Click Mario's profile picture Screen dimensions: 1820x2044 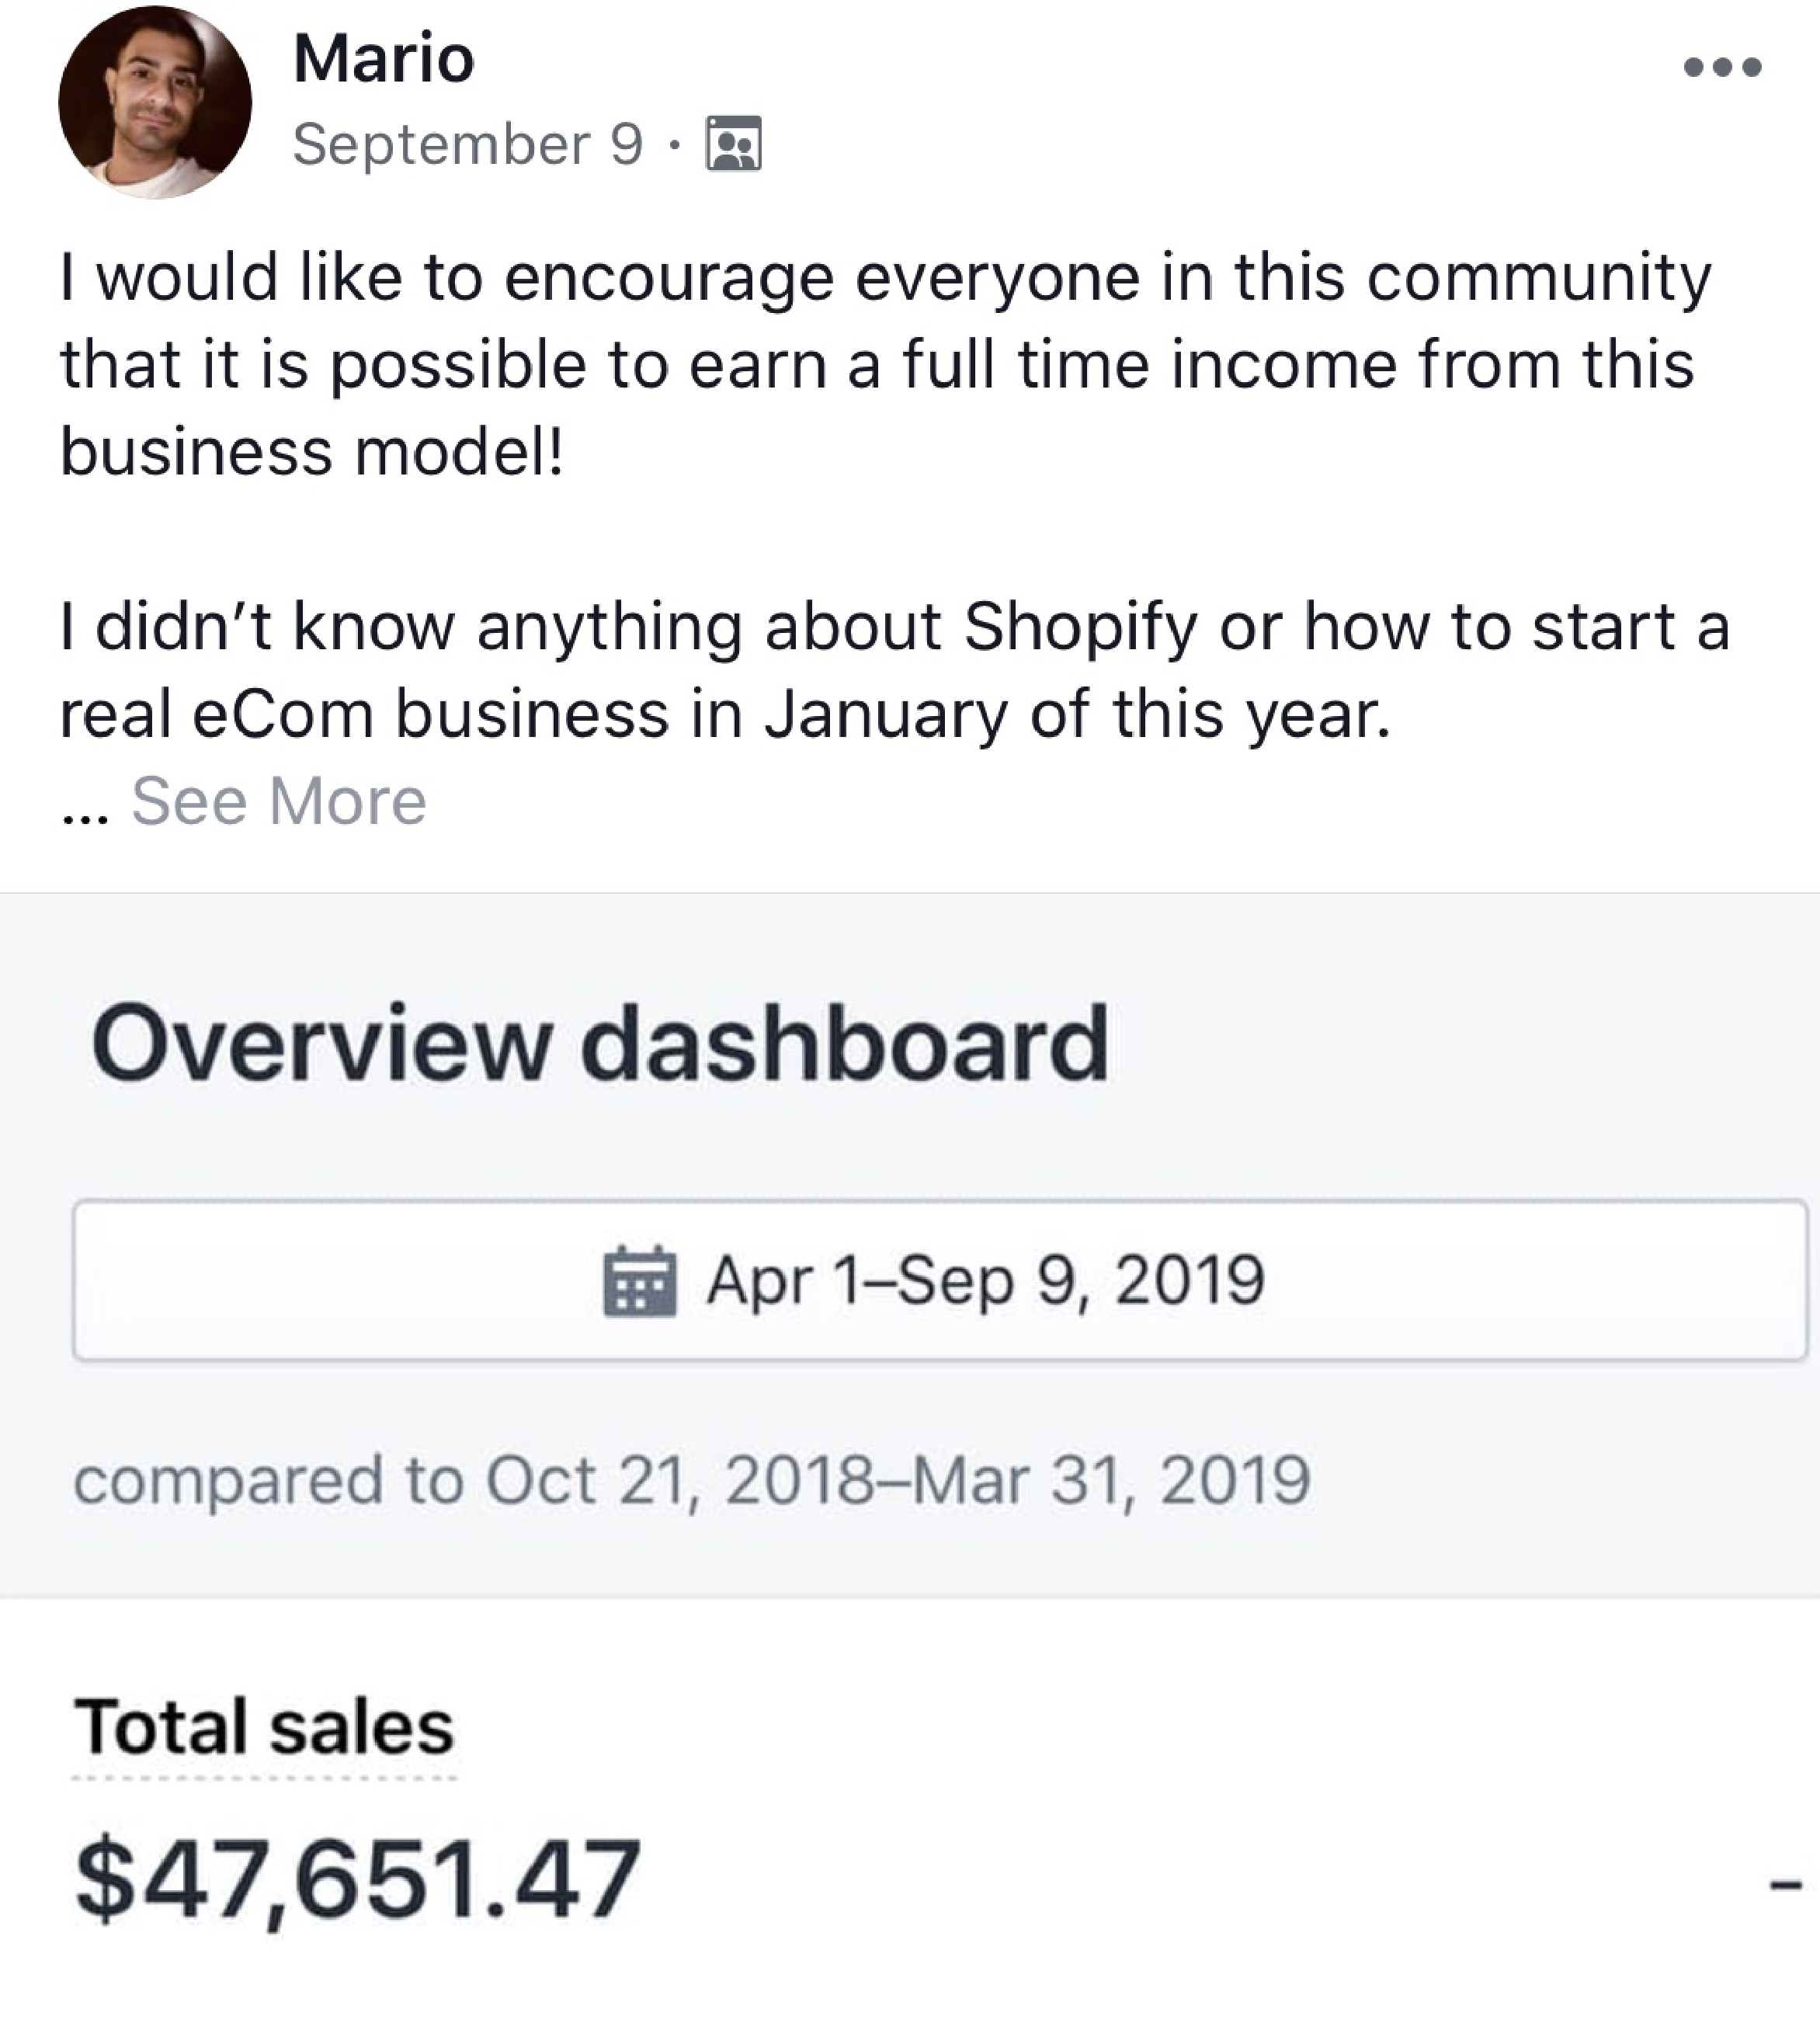(155, 102)
